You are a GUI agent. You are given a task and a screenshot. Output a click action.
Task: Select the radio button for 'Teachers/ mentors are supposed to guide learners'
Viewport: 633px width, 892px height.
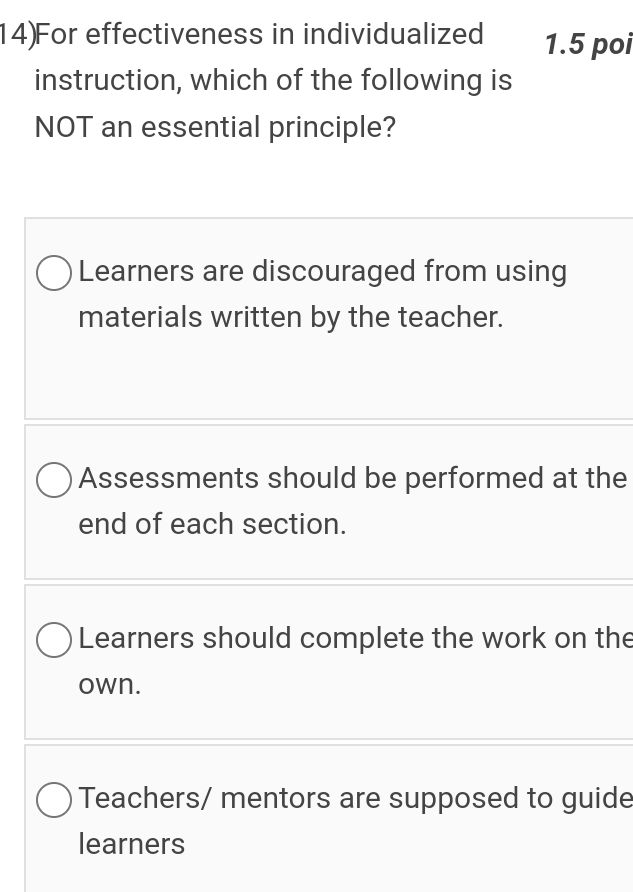pyautogui.click(x=53, y=800)
